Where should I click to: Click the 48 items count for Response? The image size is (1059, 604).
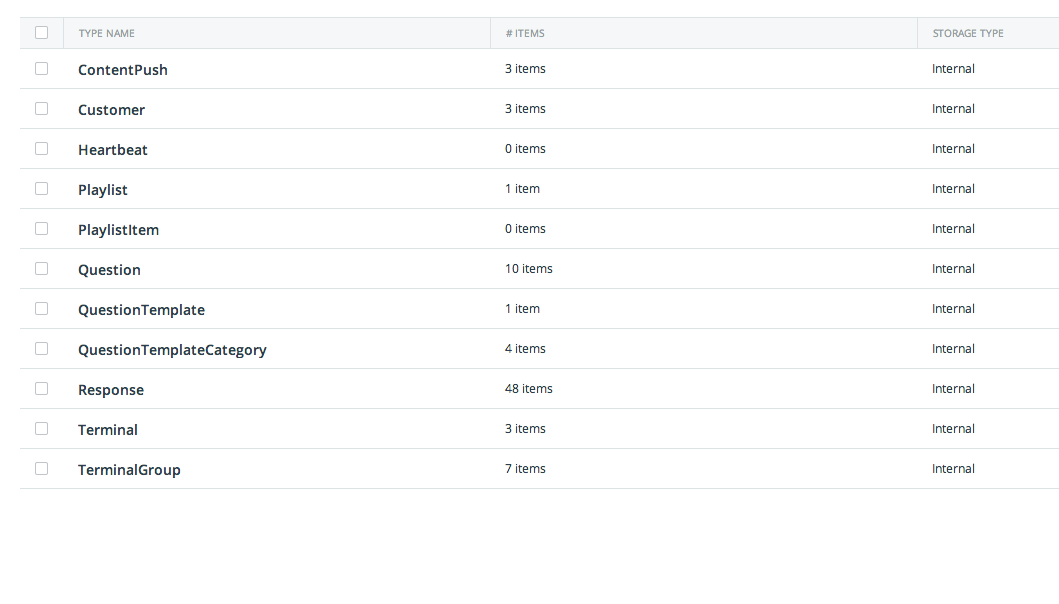pos(529,388)
